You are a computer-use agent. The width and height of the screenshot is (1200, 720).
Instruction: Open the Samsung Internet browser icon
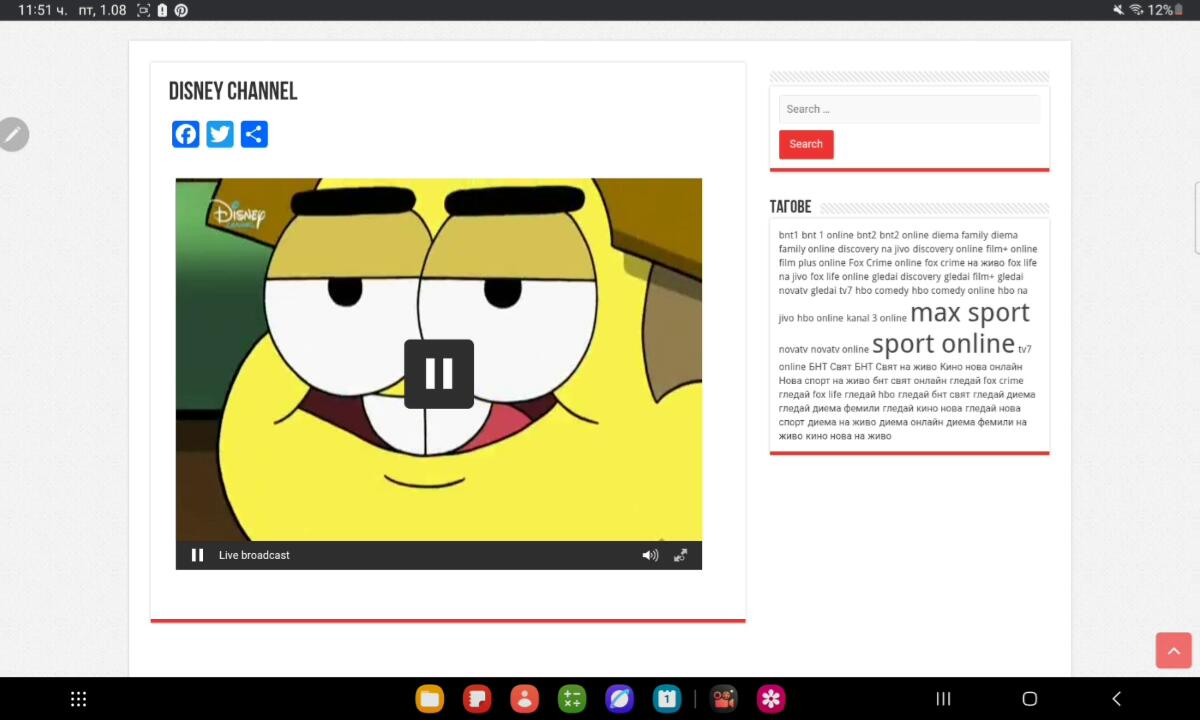pos(619,699)
